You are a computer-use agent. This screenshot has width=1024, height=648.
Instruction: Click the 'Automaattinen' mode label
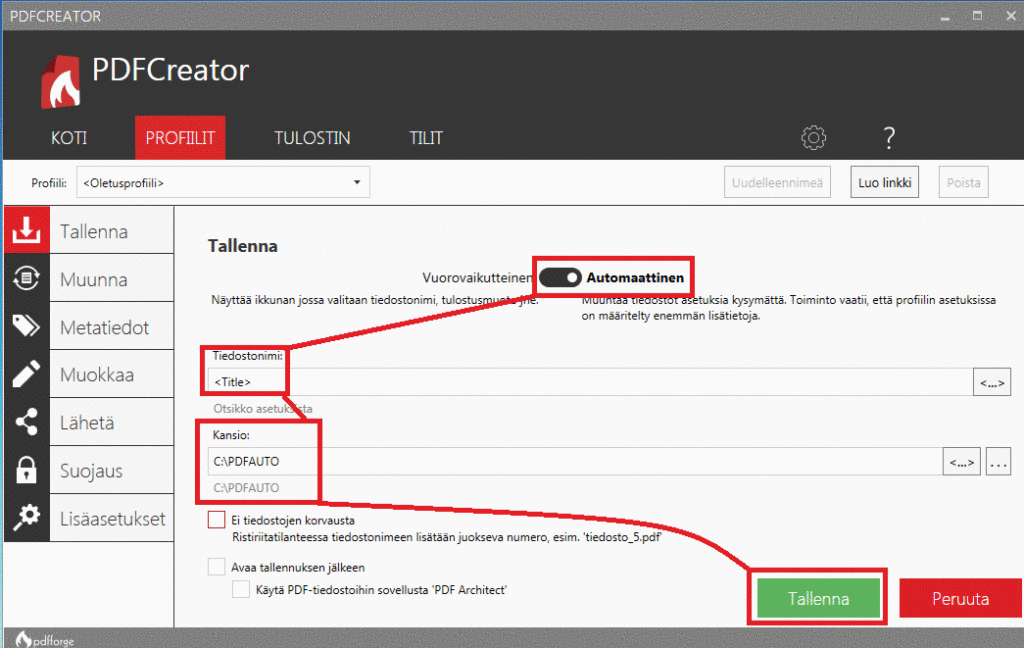click(635, 278)
